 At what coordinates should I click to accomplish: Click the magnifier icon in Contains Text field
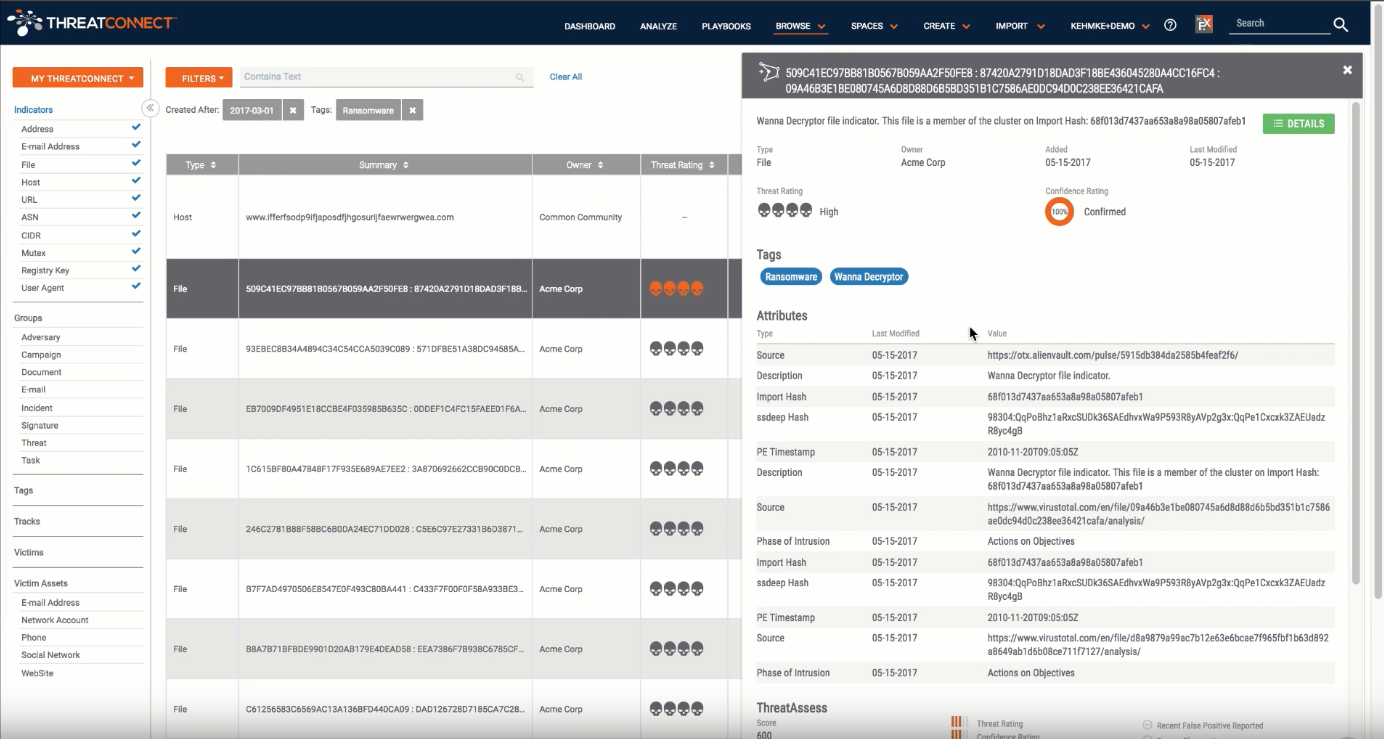520,77
